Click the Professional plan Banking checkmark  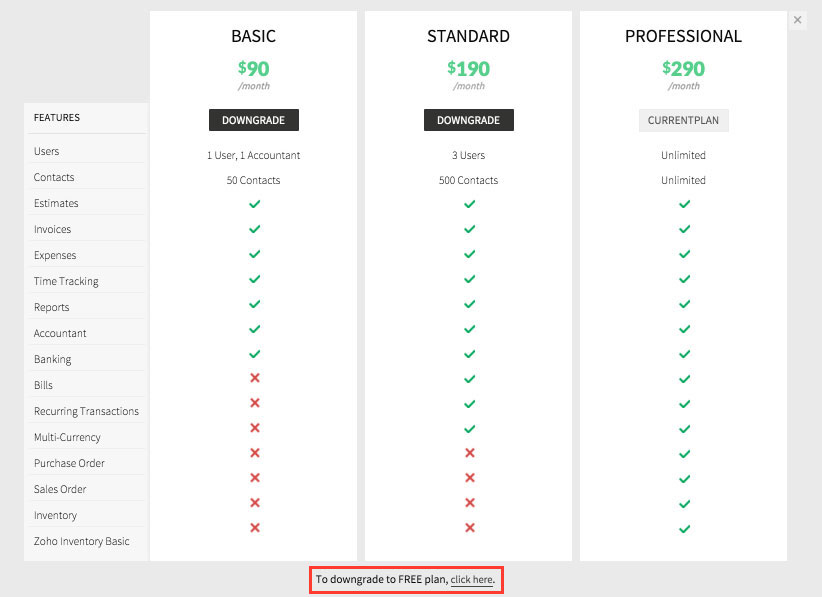[x=685, y=354]
